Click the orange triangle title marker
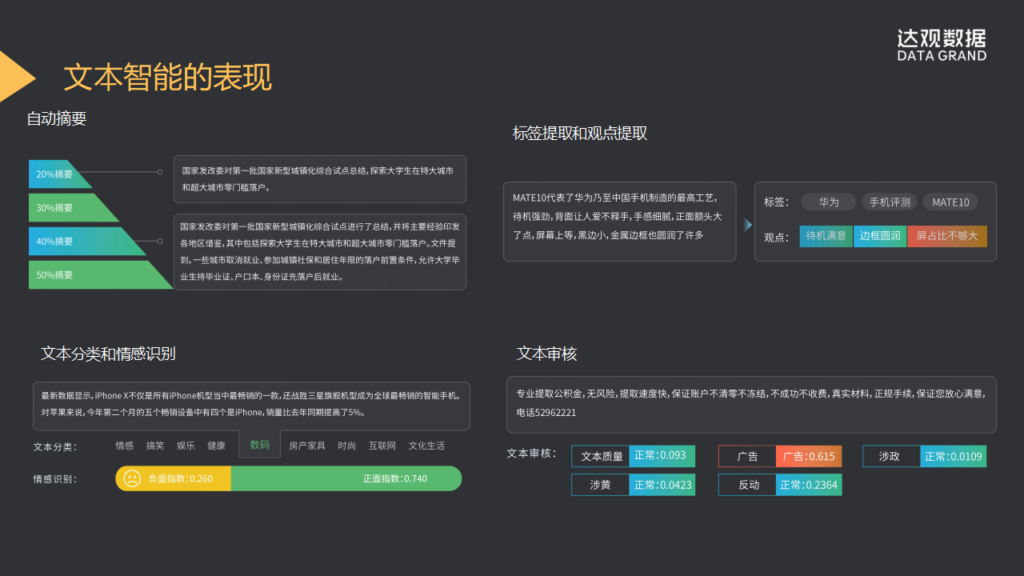1024x576 pixels. [x=16, y=76]
